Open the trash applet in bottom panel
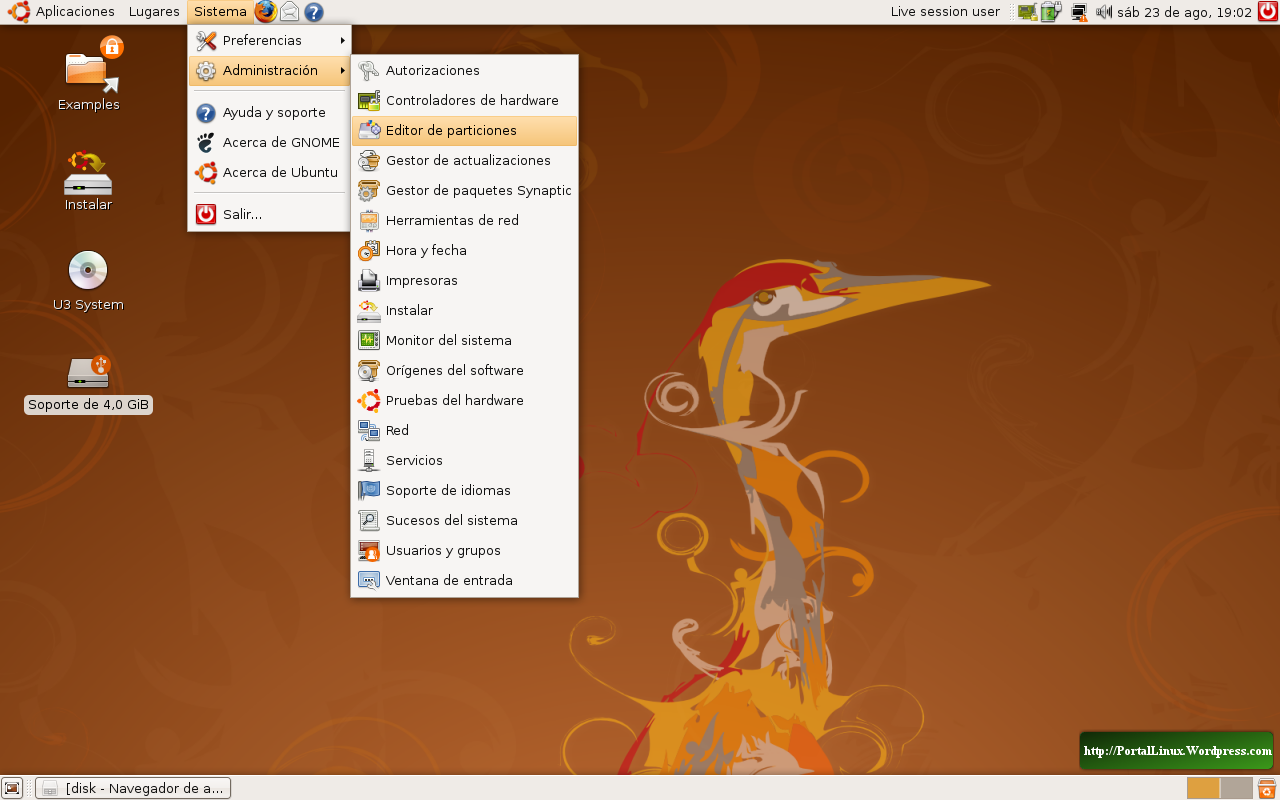Image resolution: width=1280 pixels, height=800 pixels. point(1267,788)
